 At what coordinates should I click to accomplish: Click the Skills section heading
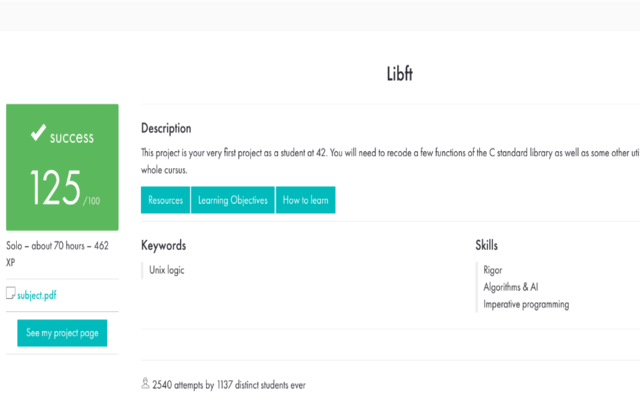487,245
